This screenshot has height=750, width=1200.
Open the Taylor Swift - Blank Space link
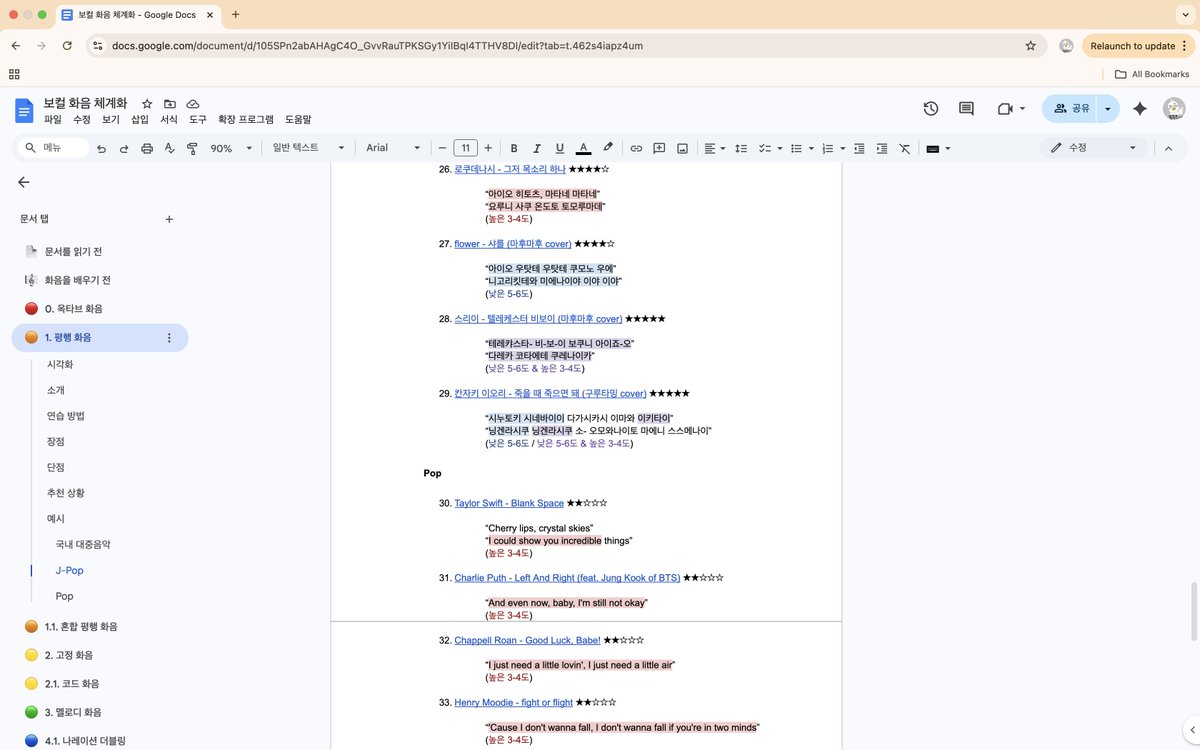[x=509, y=503]
